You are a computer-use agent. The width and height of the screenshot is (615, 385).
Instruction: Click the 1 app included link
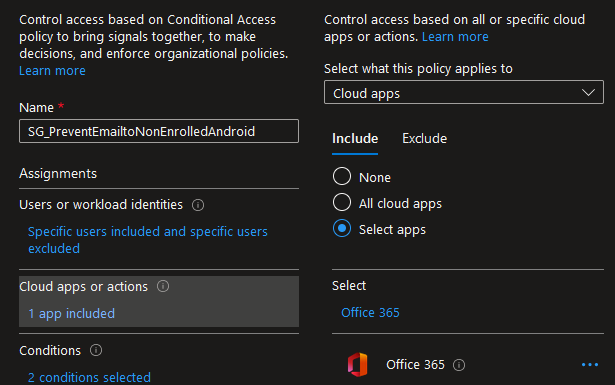(x=71, y=313)
